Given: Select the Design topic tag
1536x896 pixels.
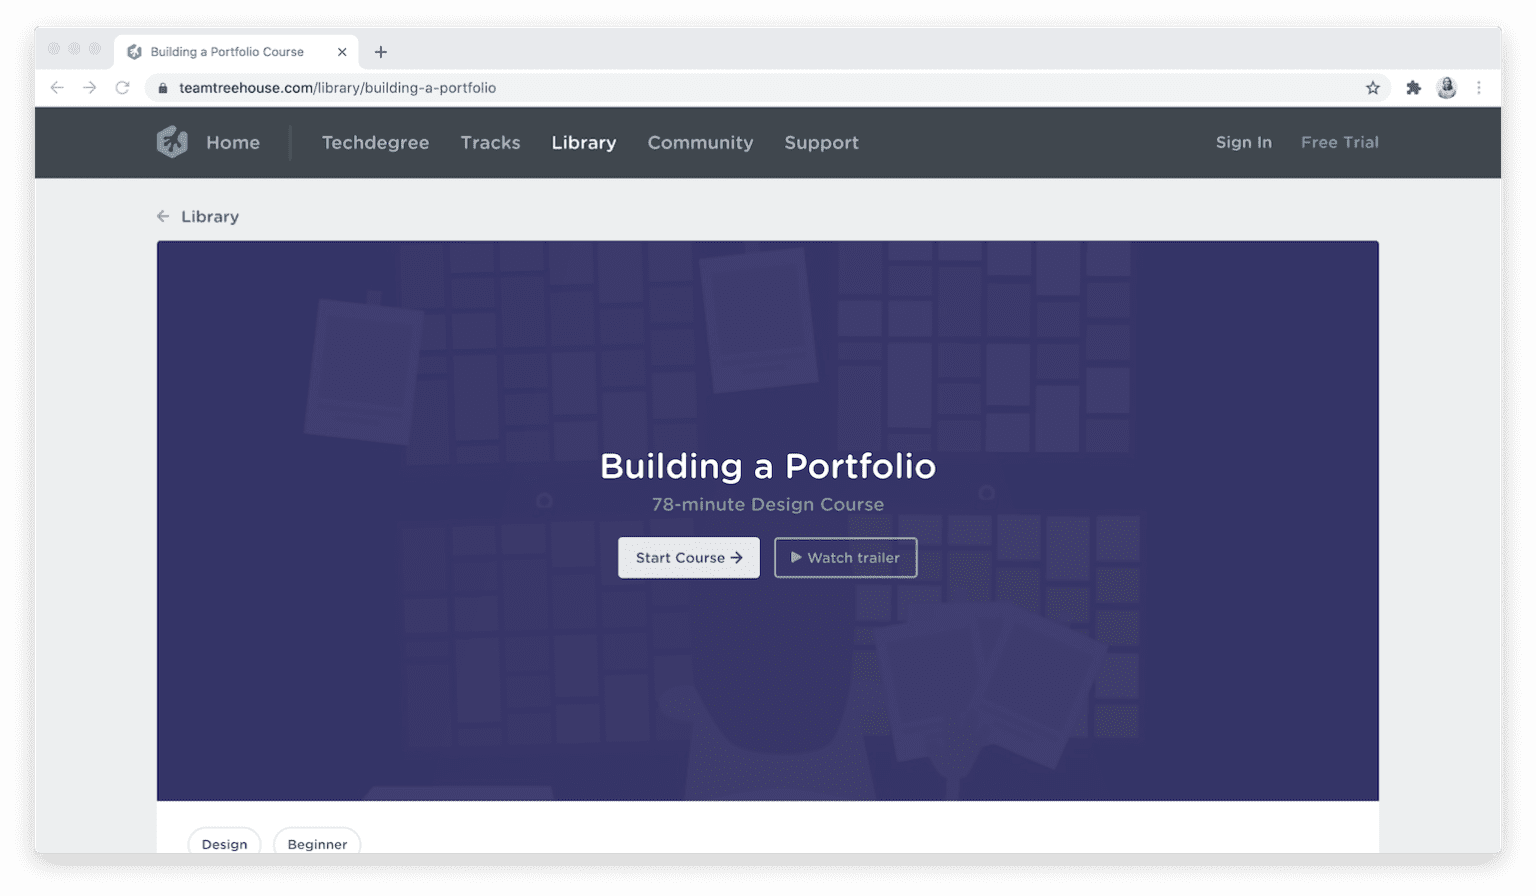Looking at the screenshot, I should tap(224, 844).
